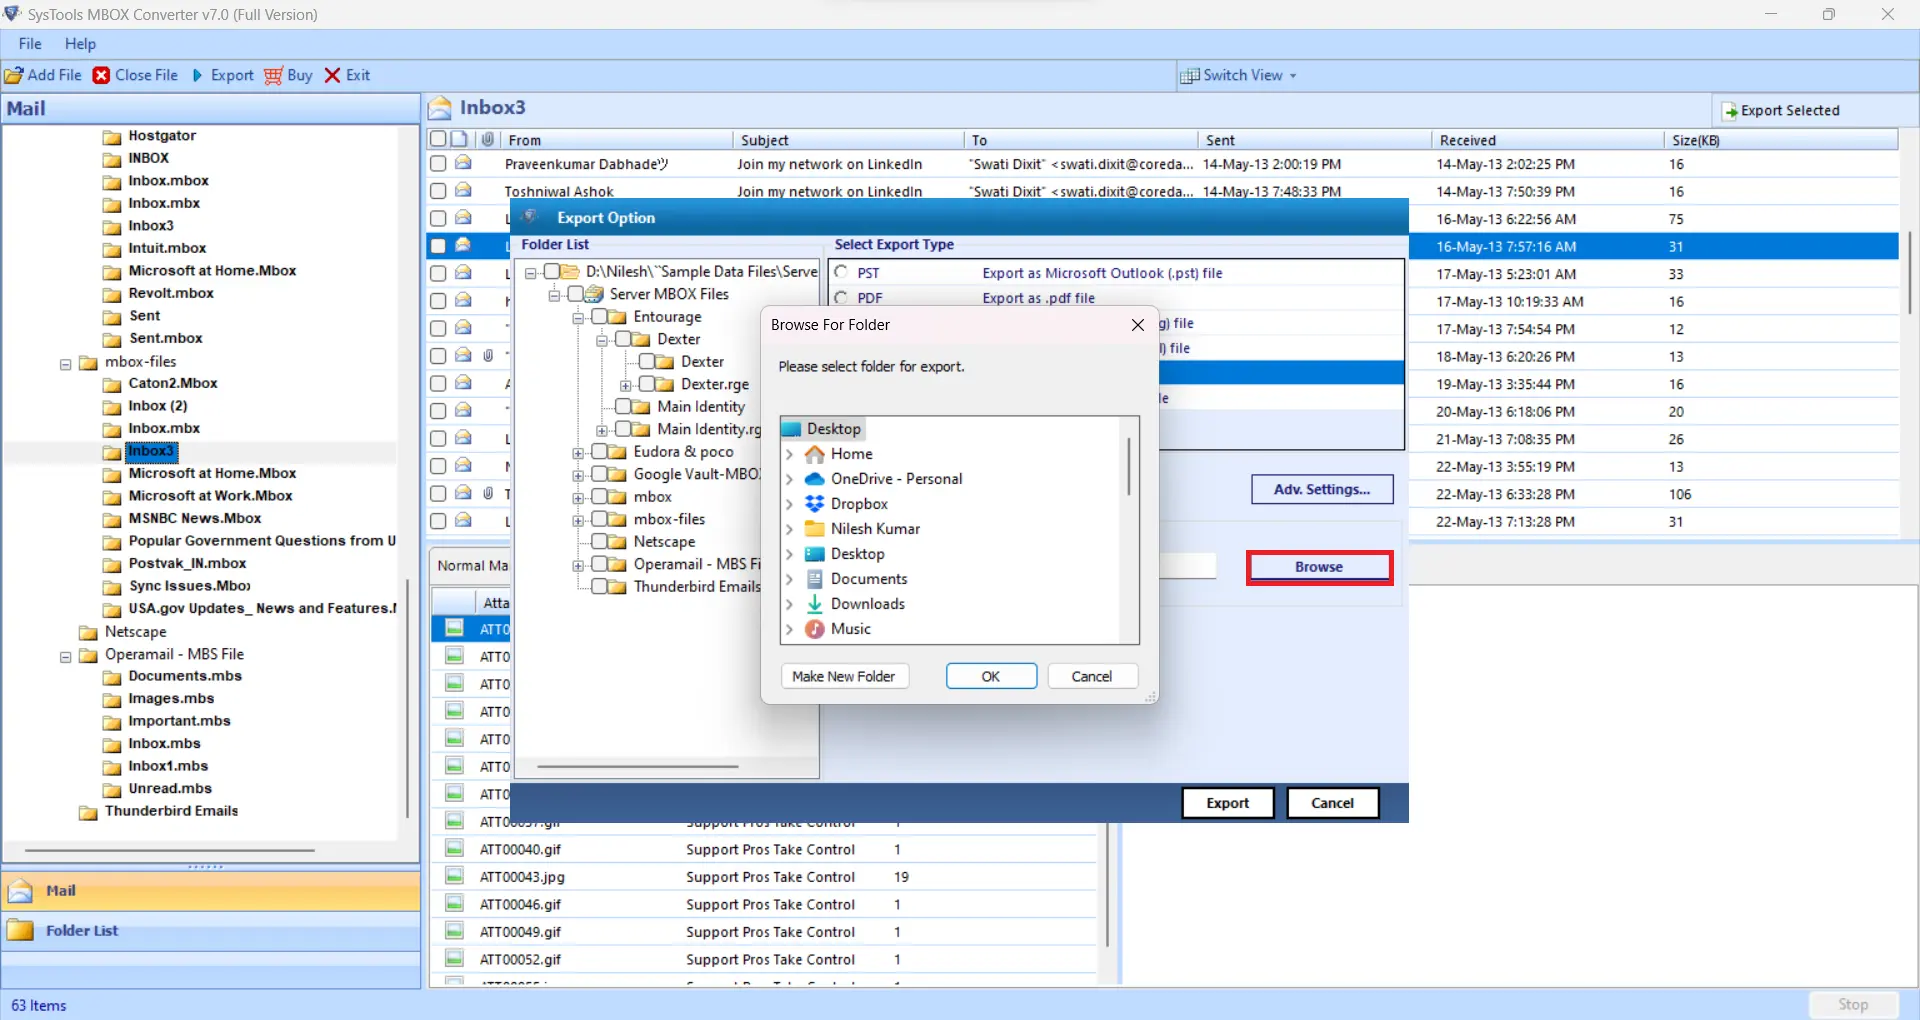1920x1020 pixels.
Task: Click the Close File toolbar icon
Action: (x=102, y=75)
